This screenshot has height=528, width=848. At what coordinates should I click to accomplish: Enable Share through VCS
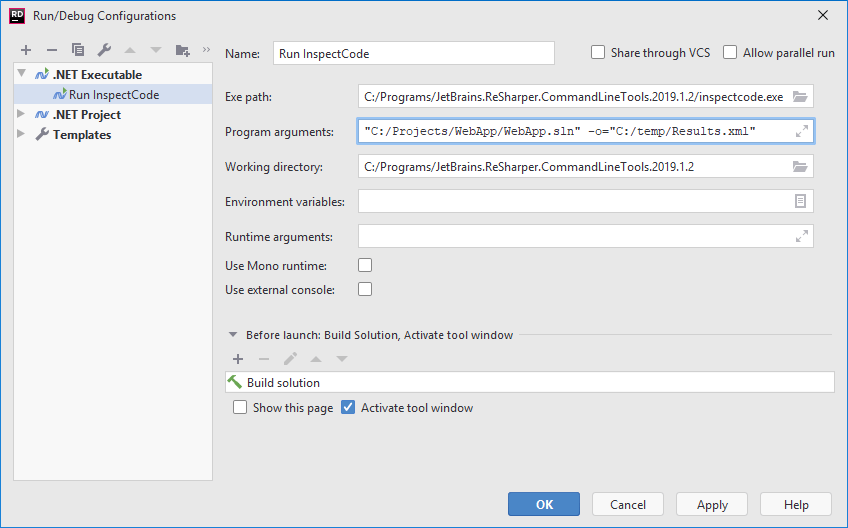(x=598, y=53)
